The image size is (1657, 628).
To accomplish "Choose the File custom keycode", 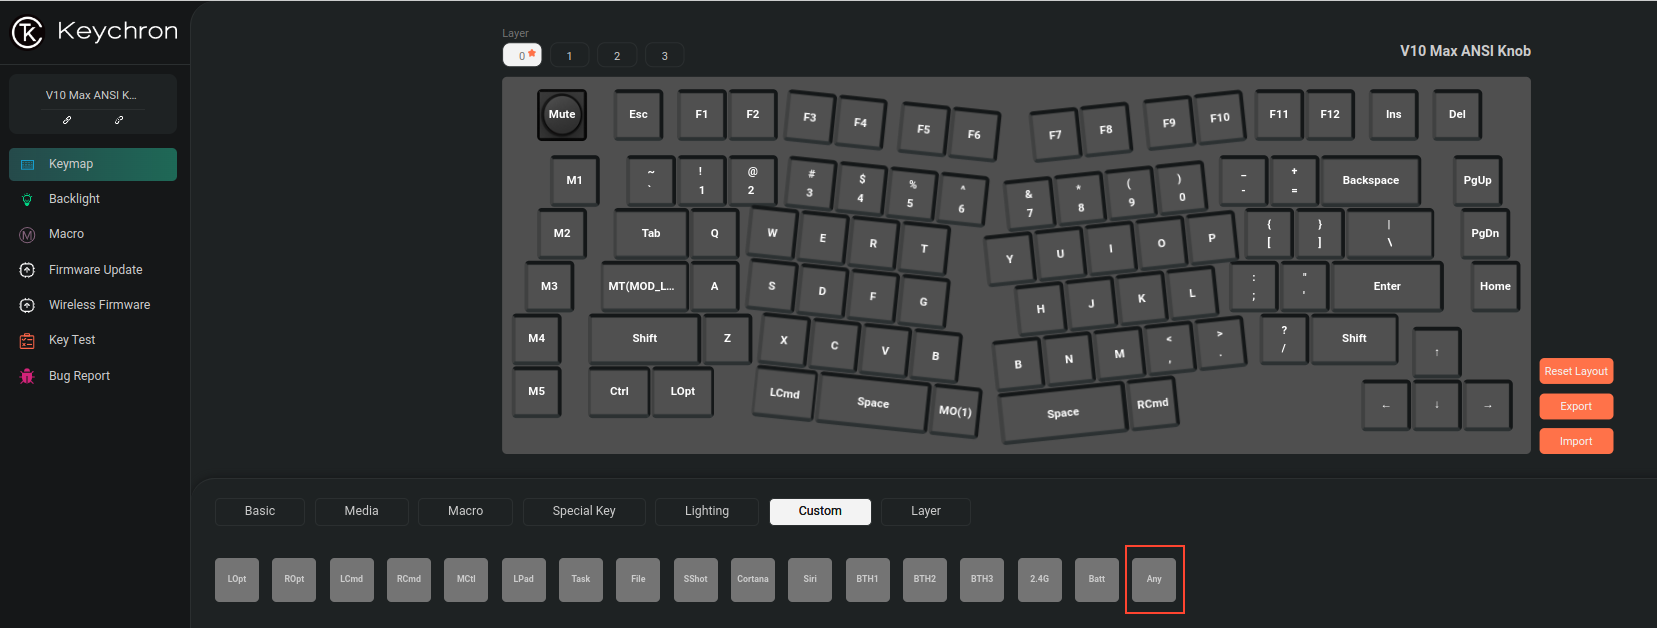I will (x=638, y=579).
